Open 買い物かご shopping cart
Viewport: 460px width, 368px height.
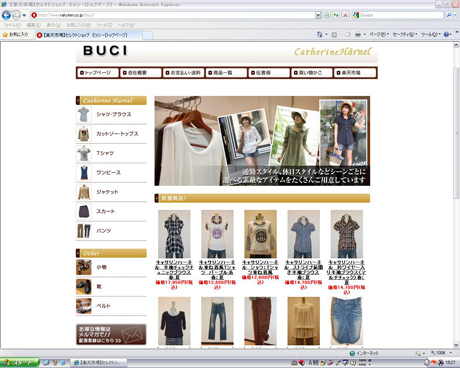pos(312,73)
